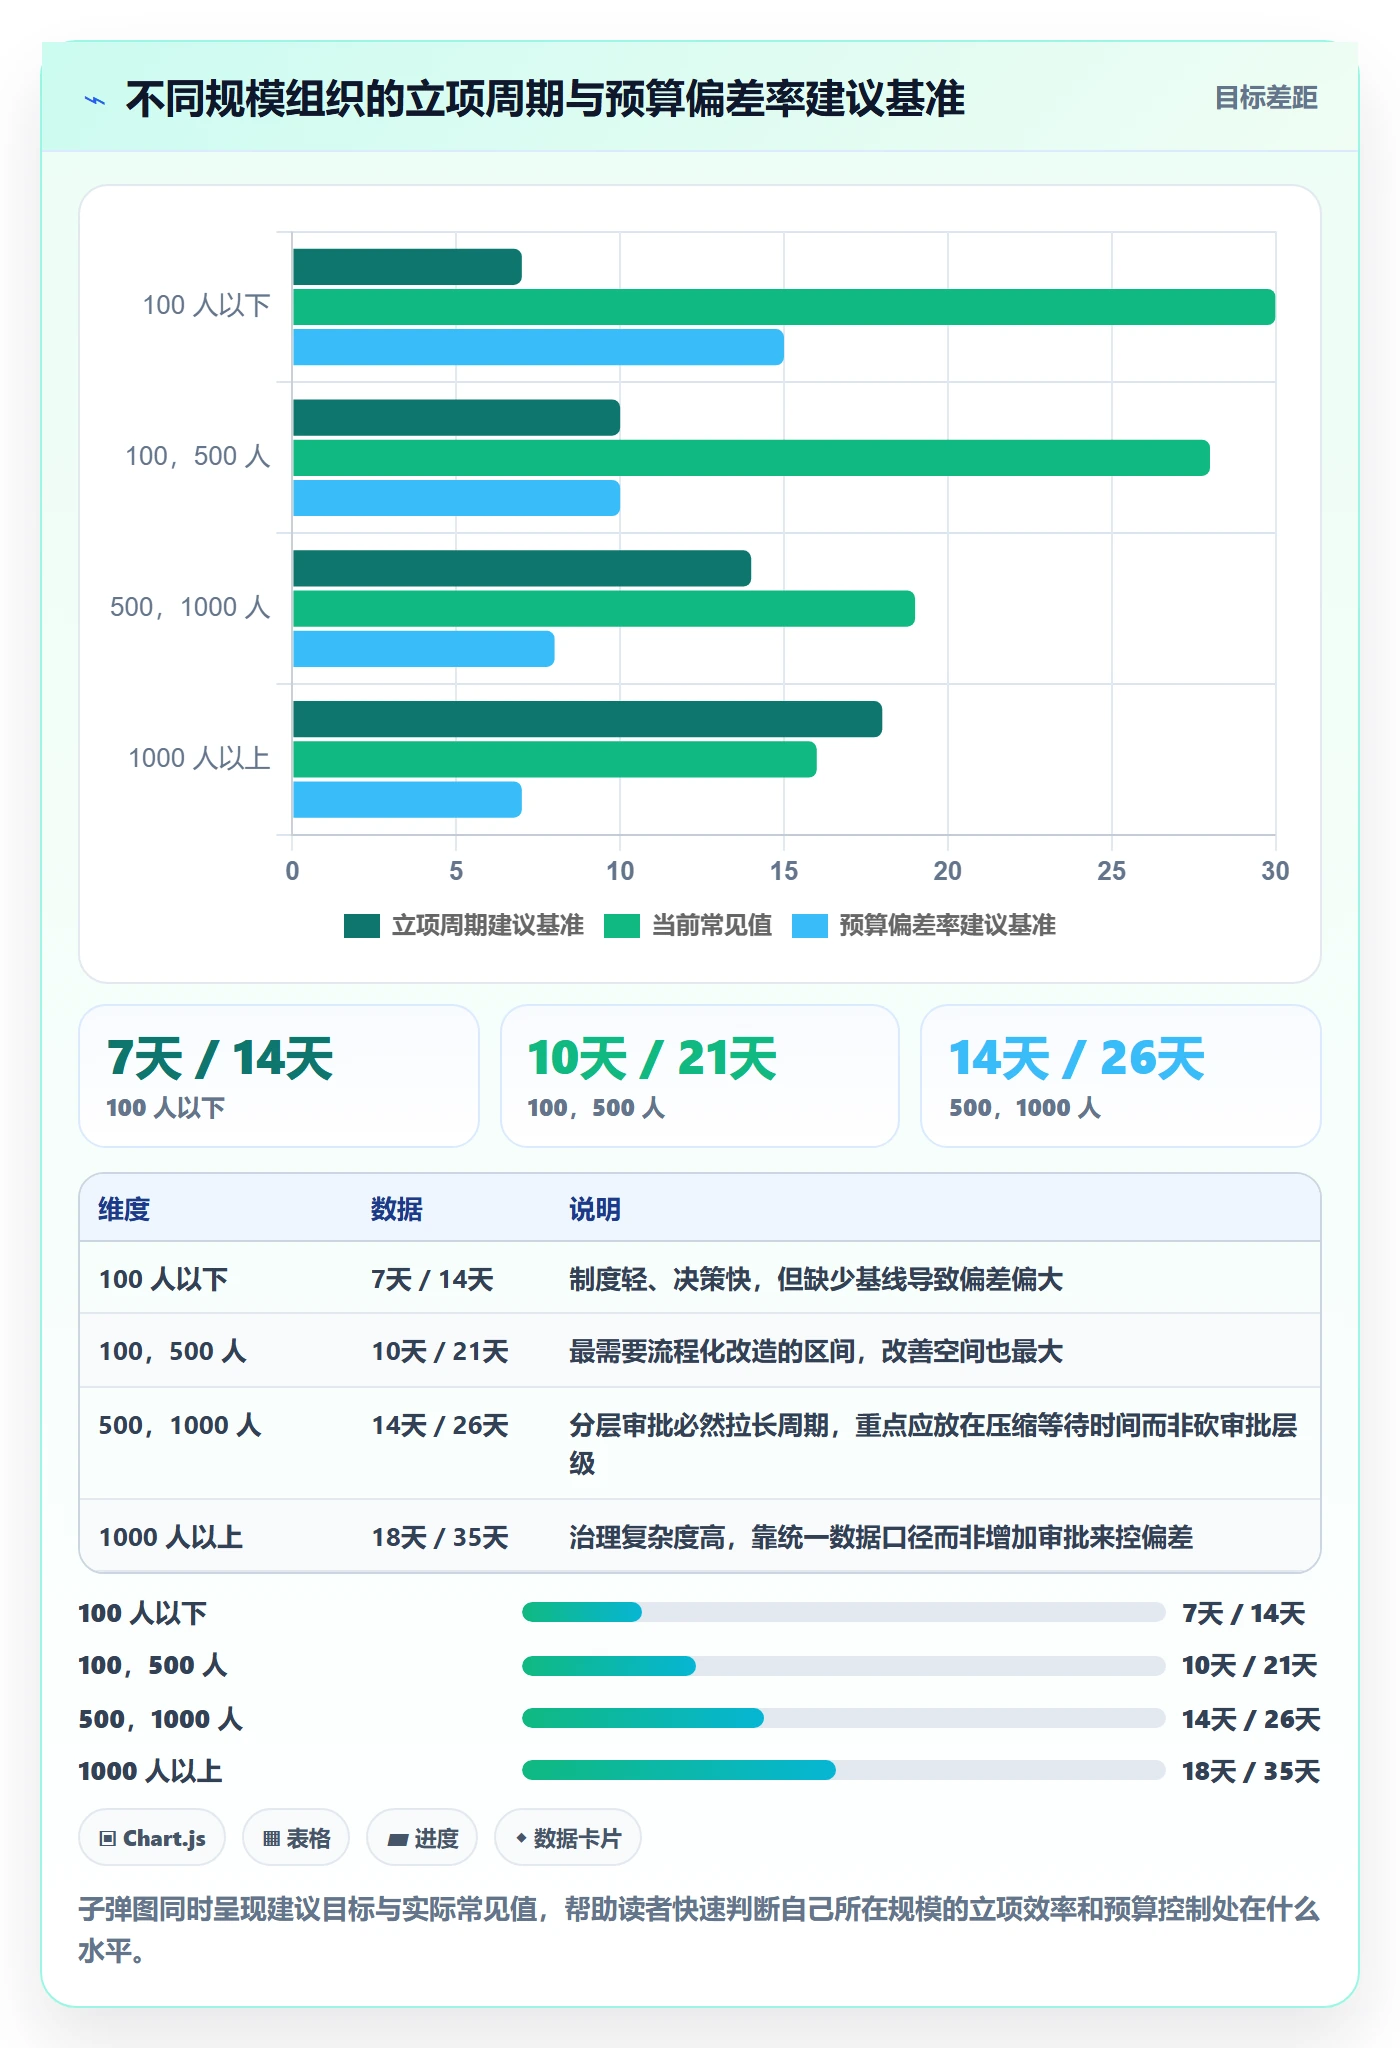The width and height of the screenshot is (1400, 2048).
Task: Click the green bar for 100，500 人
Action: coord(751,458)
